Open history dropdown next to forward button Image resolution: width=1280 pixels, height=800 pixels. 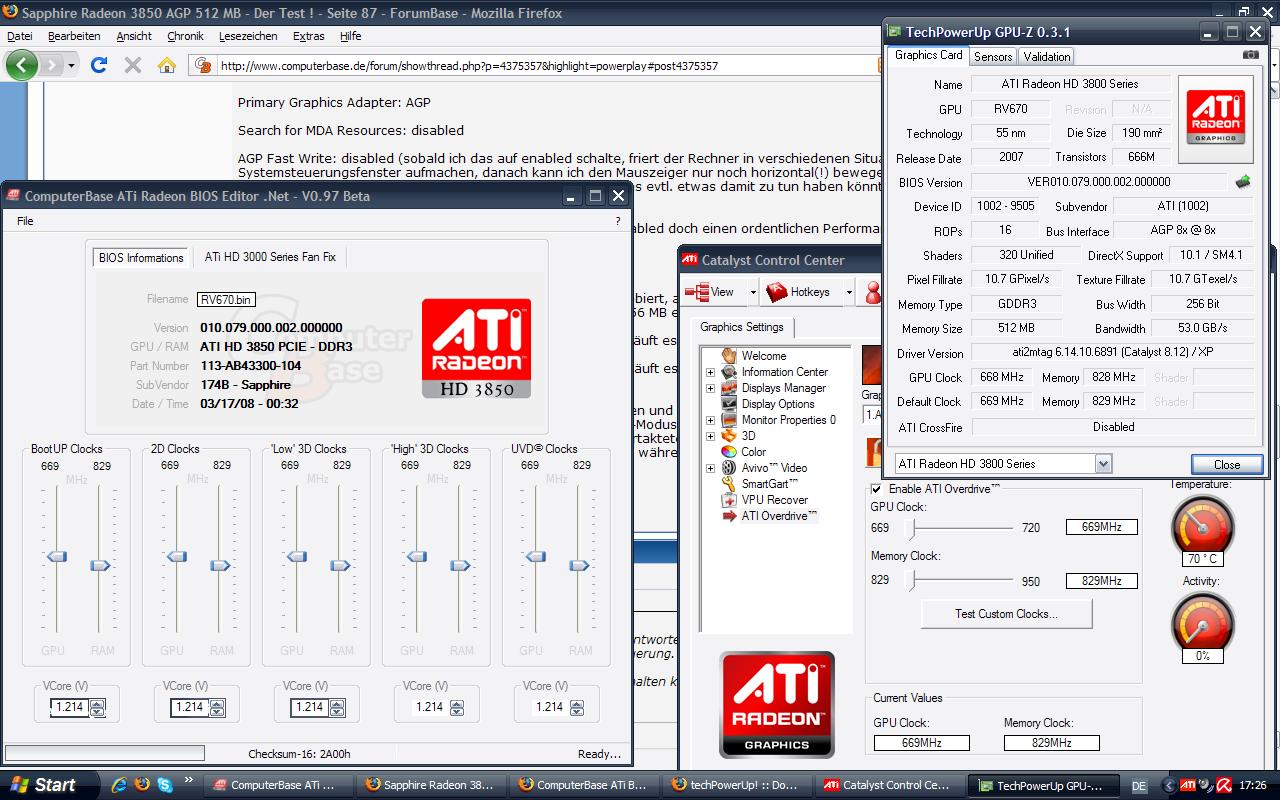coord(71,66)
